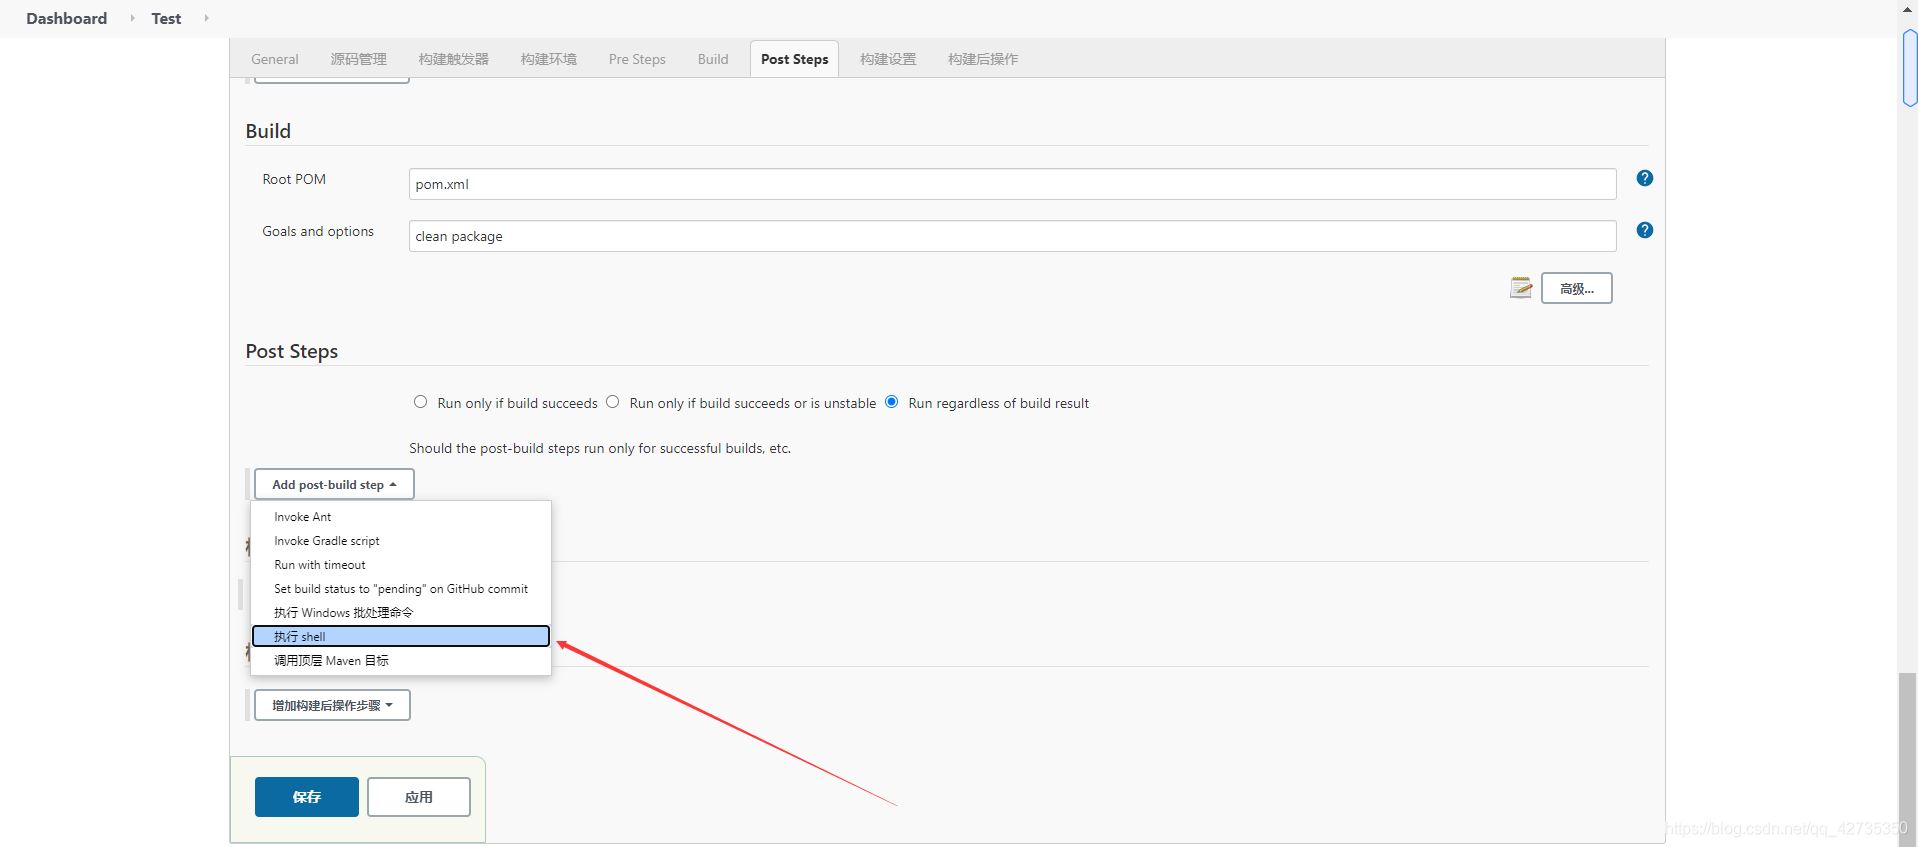The width and height of the screenshot is (1918, 847).
Task: Click the 应用 apply button
Action: [419, 797]
